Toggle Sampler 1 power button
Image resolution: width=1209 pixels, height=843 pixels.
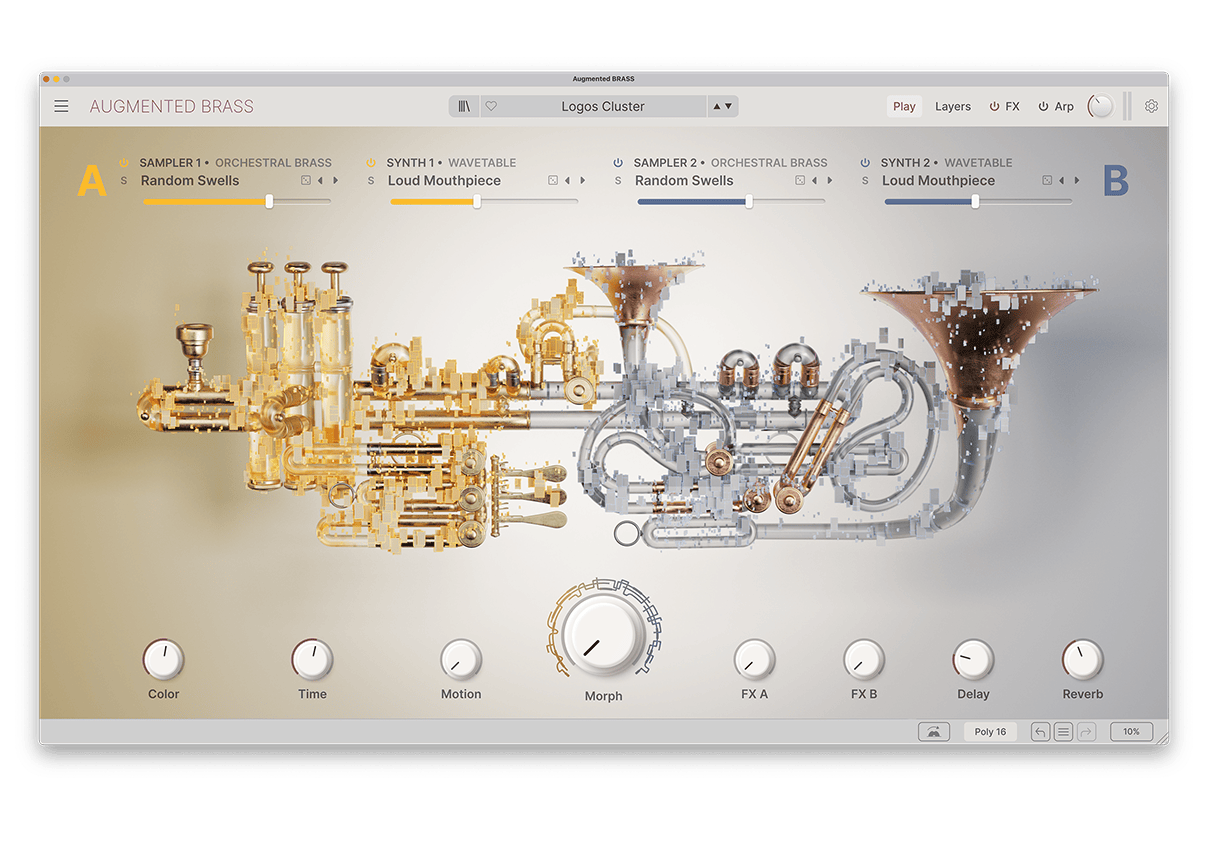(124, 162)
